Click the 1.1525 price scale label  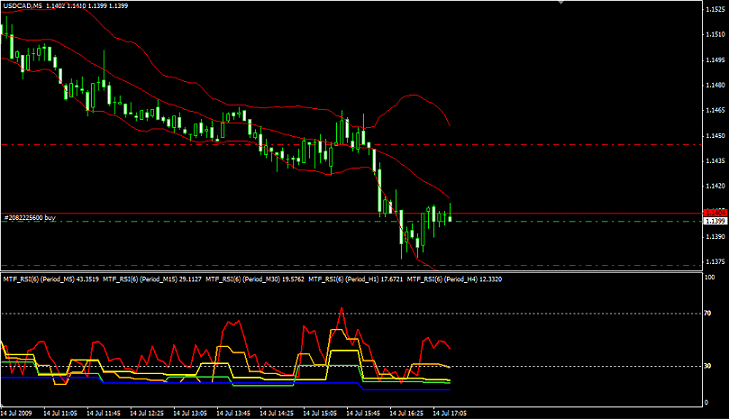pos(715,9)
